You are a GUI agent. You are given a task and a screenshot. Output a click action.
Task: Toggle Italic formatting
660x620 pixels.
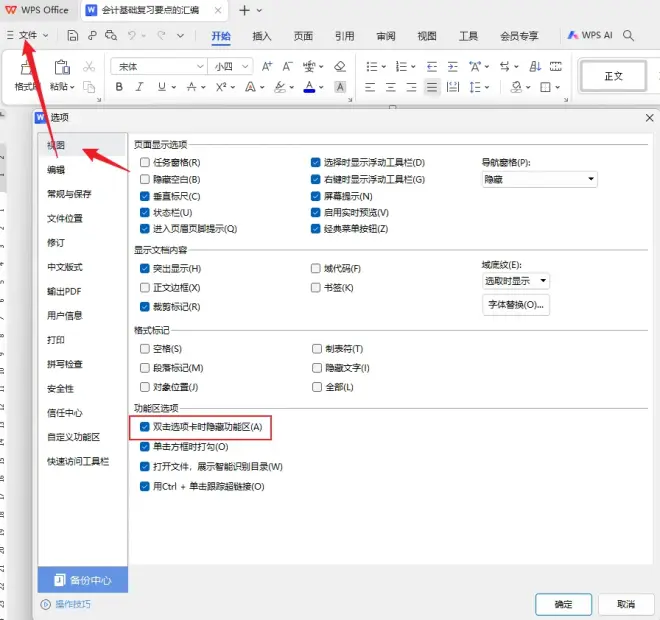pos(139,87)
